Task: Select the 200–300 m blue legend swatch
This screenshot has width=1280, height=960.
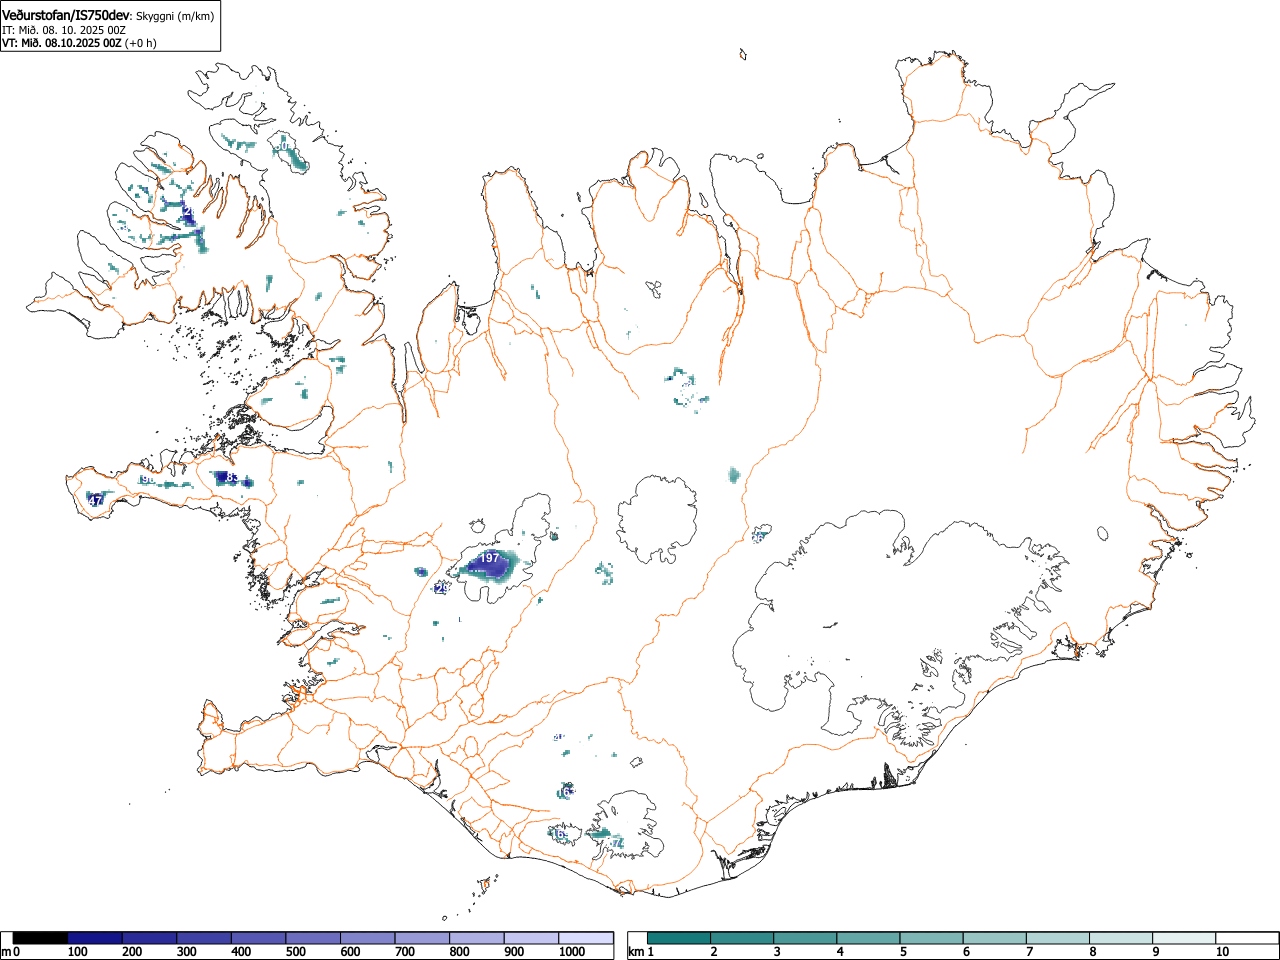Action: [150, 938]
